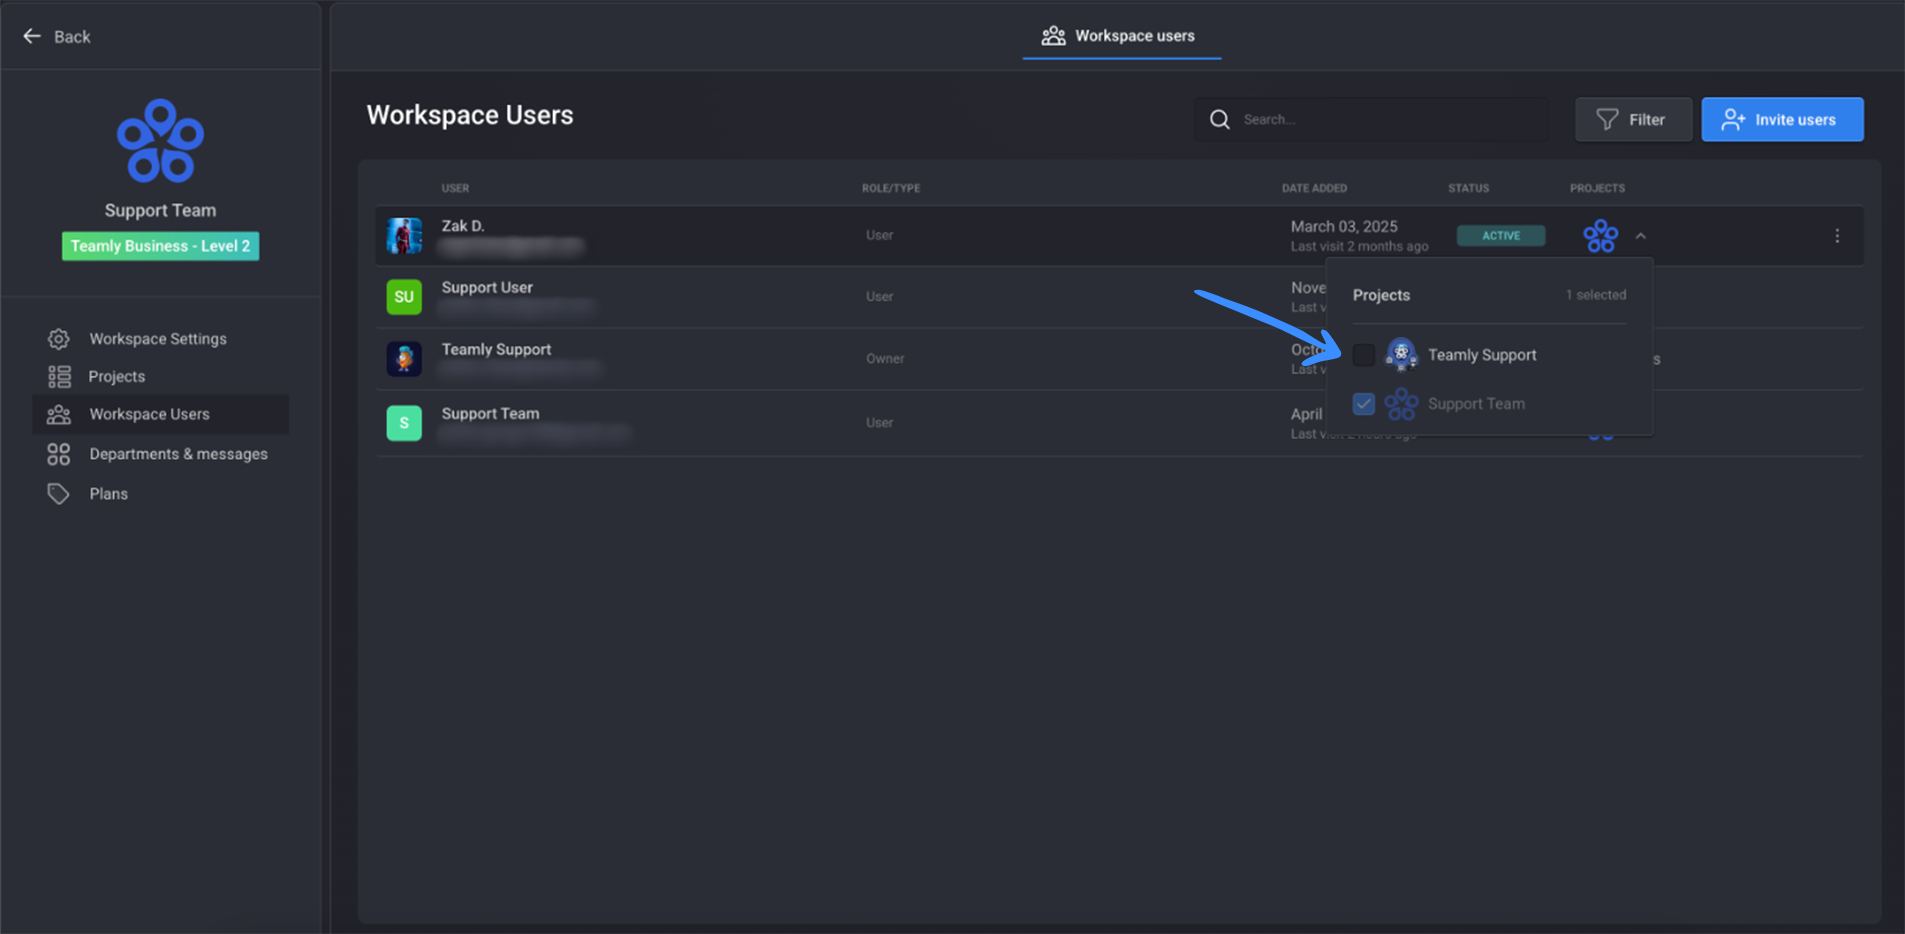1905x934 pixels.
Task: Click the STATUS column header
Action: click(x=1468, y=188)
